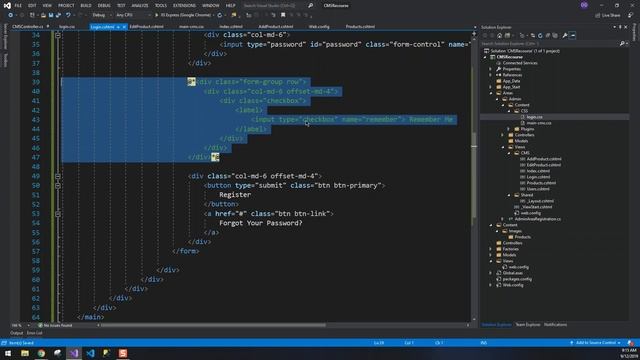This screenshot has height=360, width=640.
Task: Toggle pin on Login.cshtml tab
Action: point(118,27)
